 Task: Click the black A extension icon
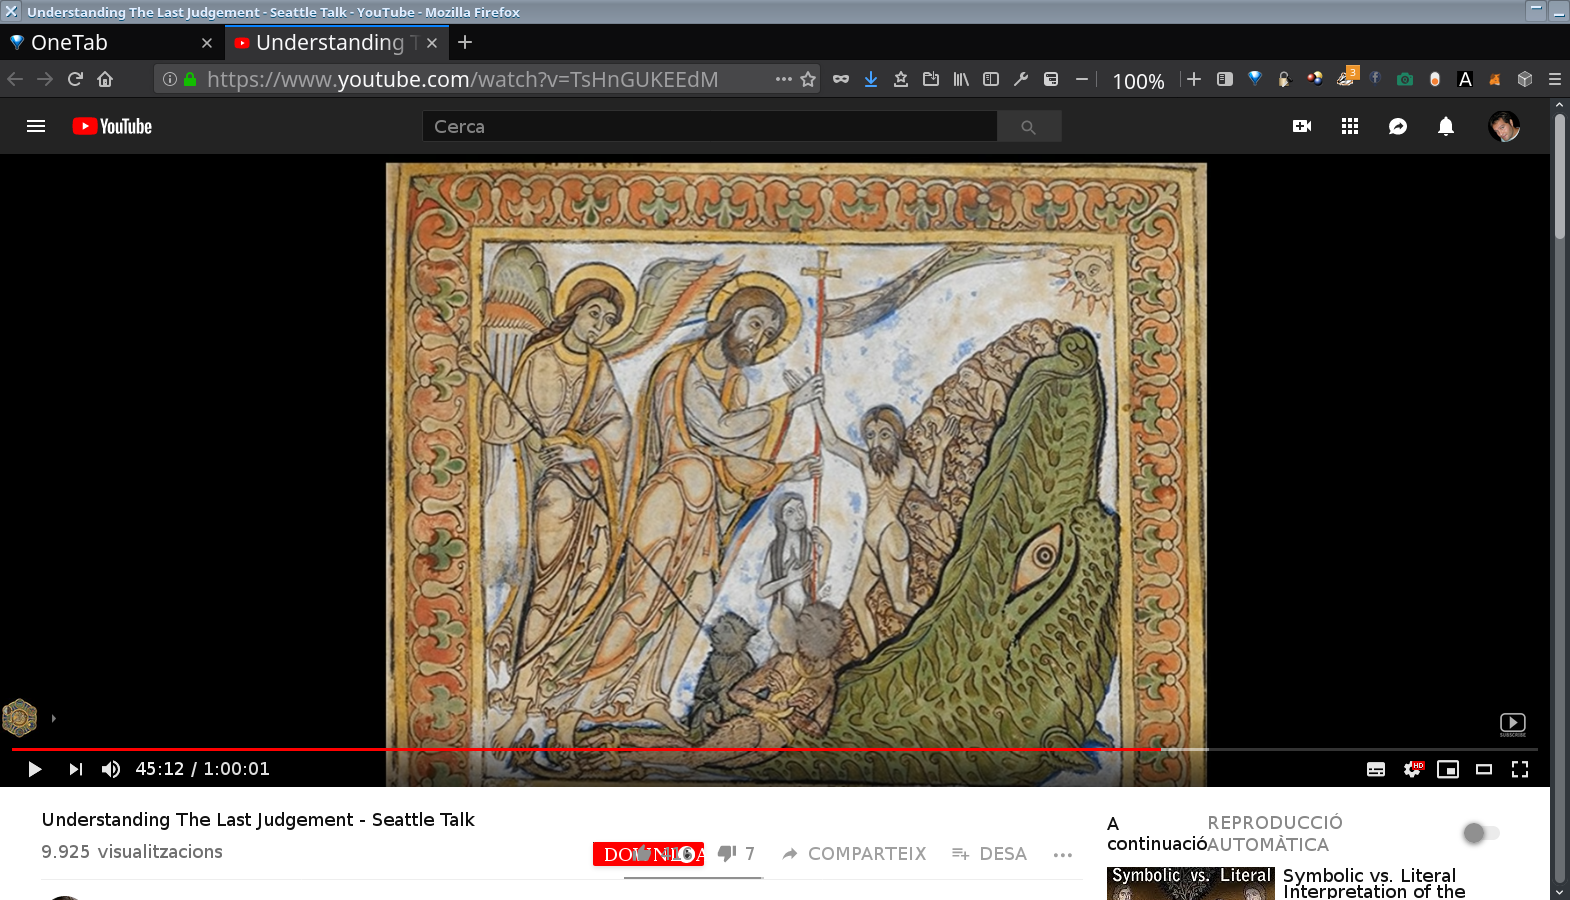click(1465, 79)
